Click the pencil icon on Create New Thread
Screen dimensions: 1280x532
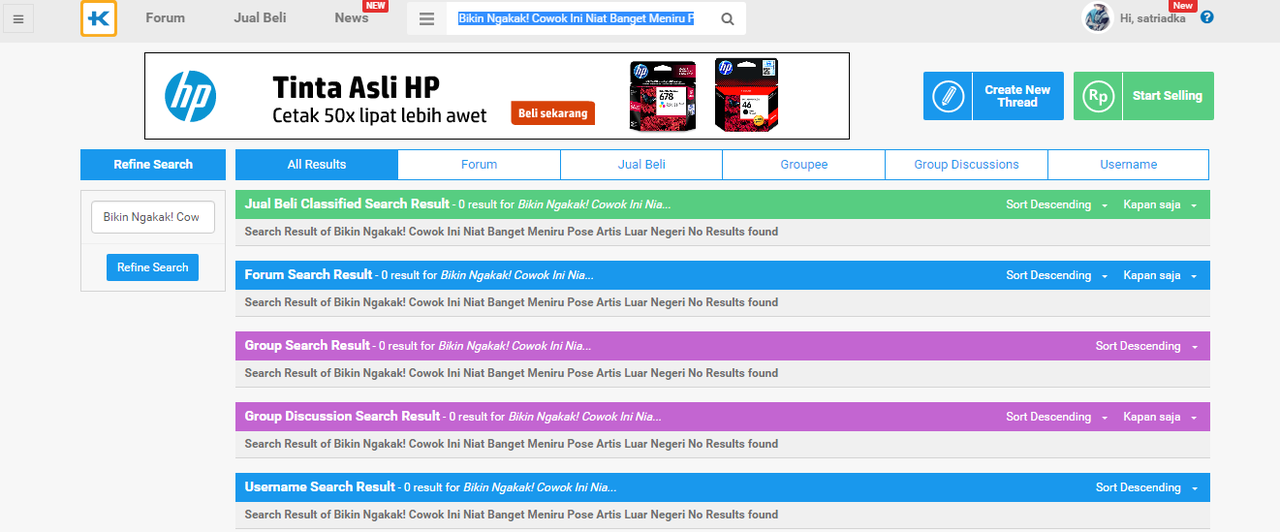coord(947,96)
